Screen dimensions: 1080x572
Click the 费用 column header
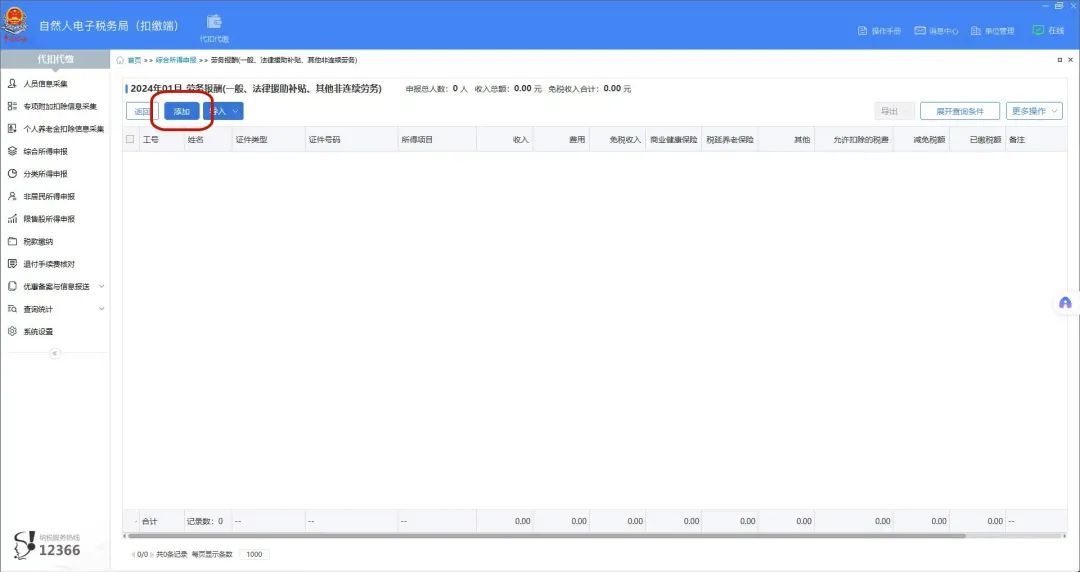coord(561,139)
